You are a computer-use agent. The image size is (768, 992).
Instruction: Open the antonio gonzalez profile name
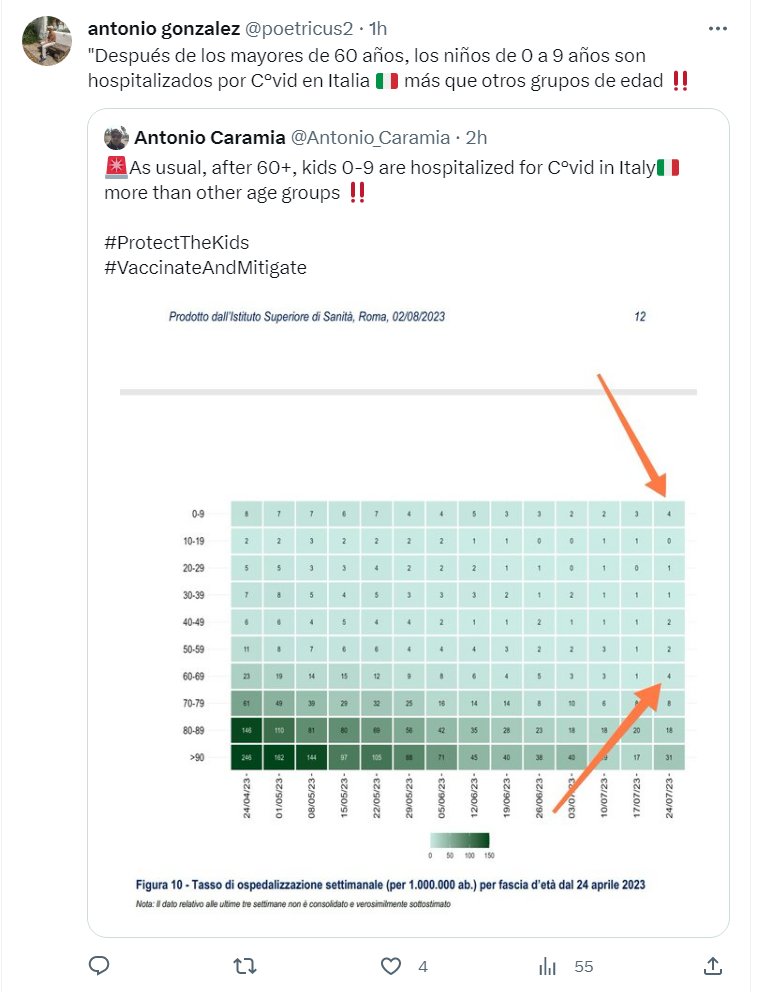pos(164,28)
